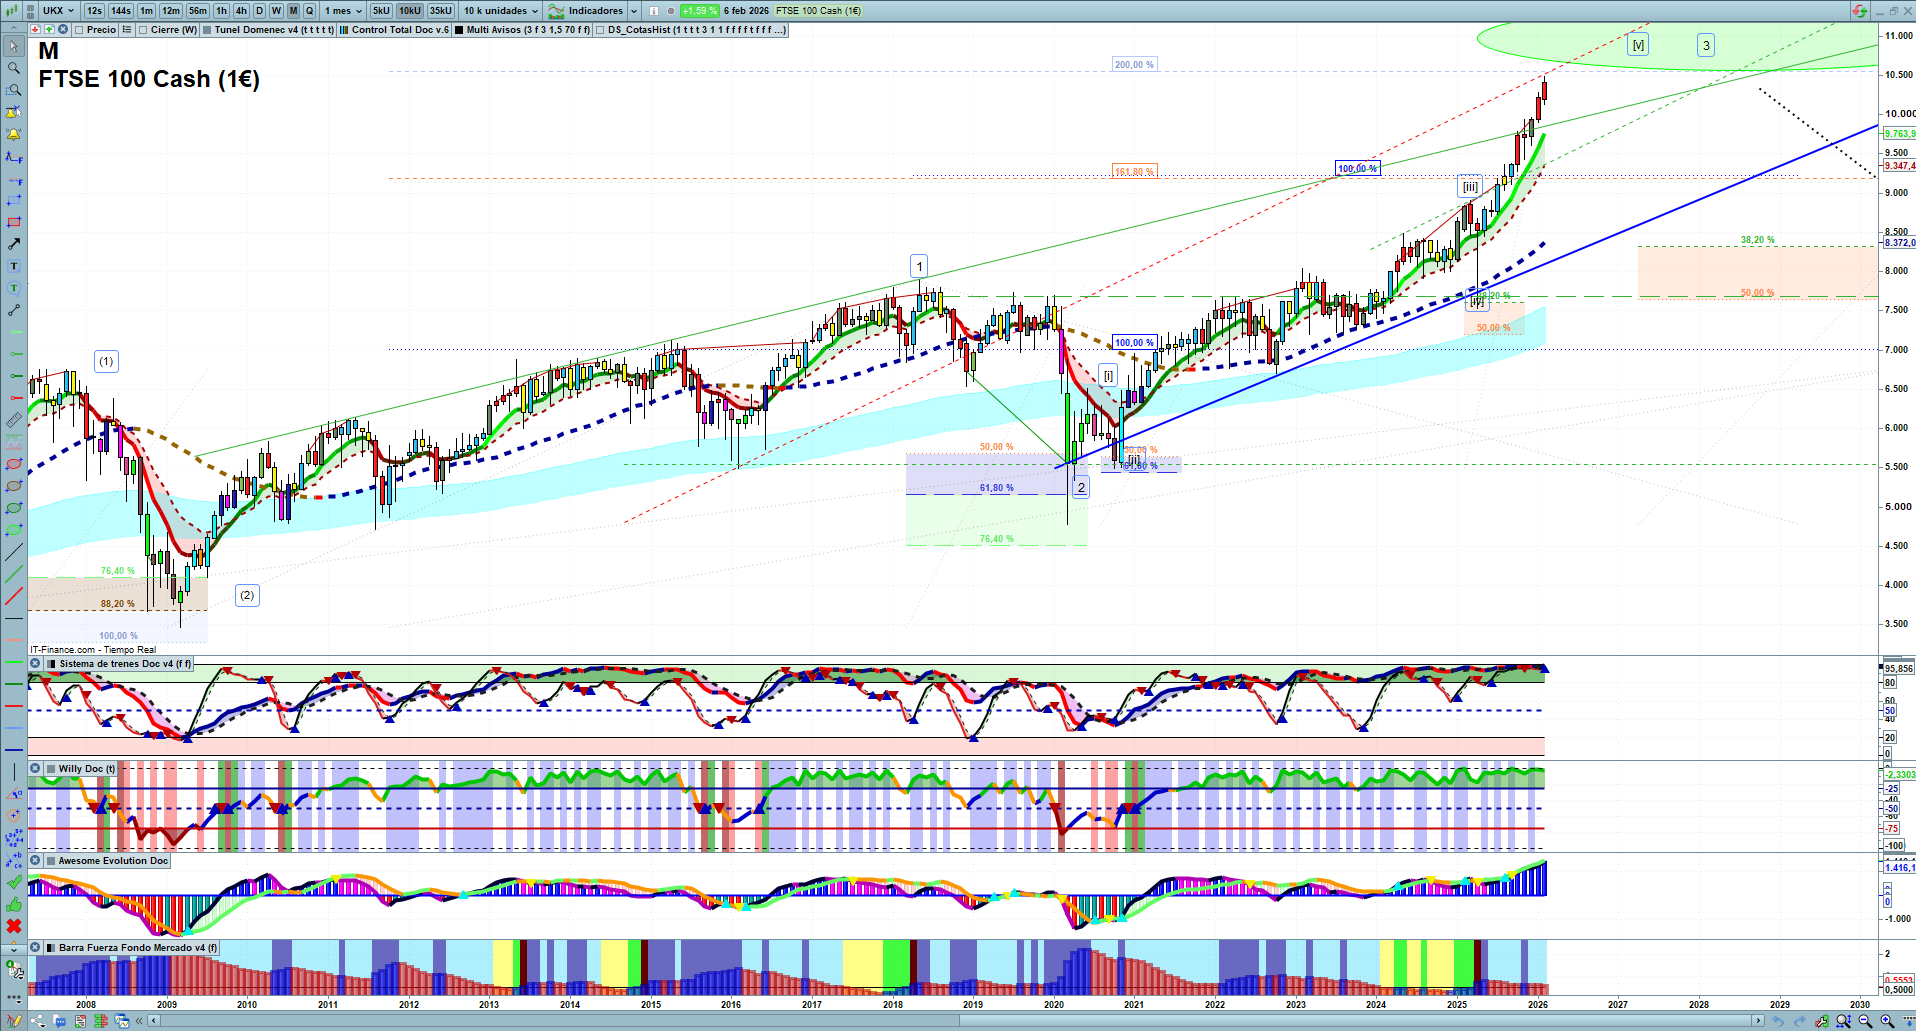The image size is (1916, 1031).
Task: Select the yellow bell alert tool
Action: point(14,134)
